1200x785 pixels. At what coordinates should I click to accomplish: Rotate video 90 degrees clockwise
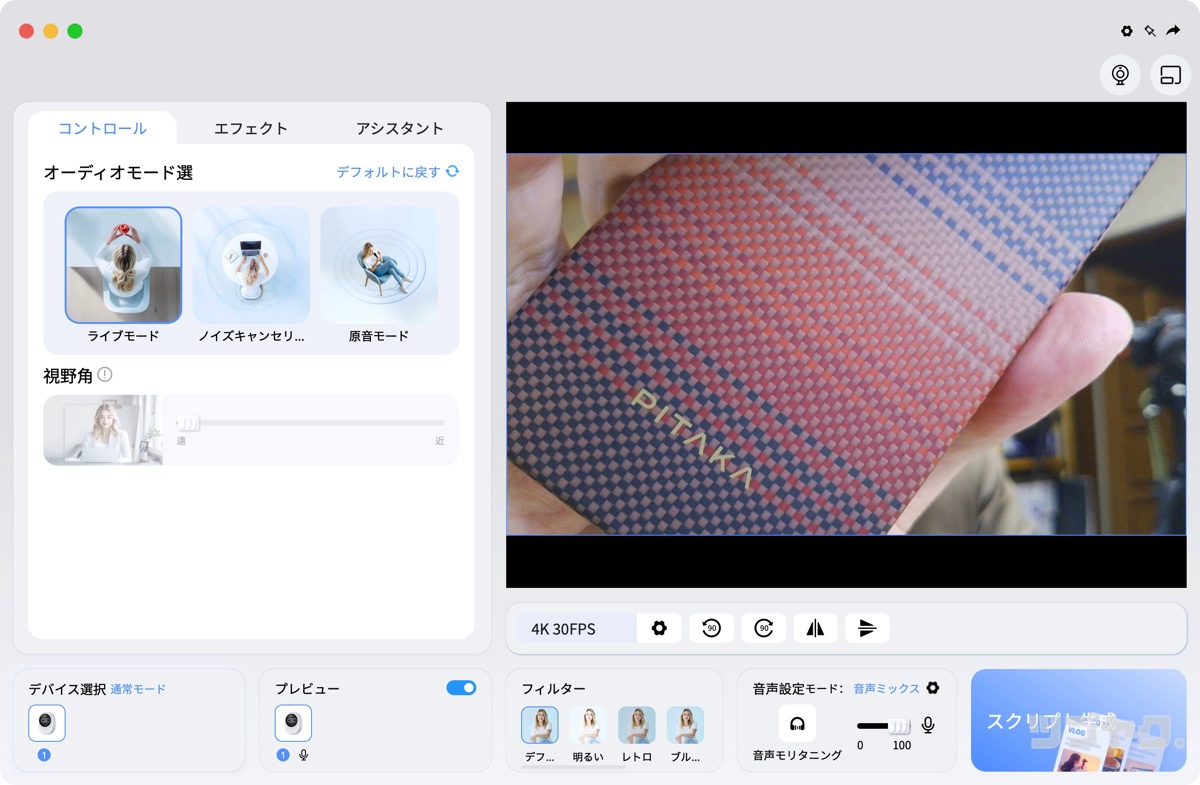763,628
